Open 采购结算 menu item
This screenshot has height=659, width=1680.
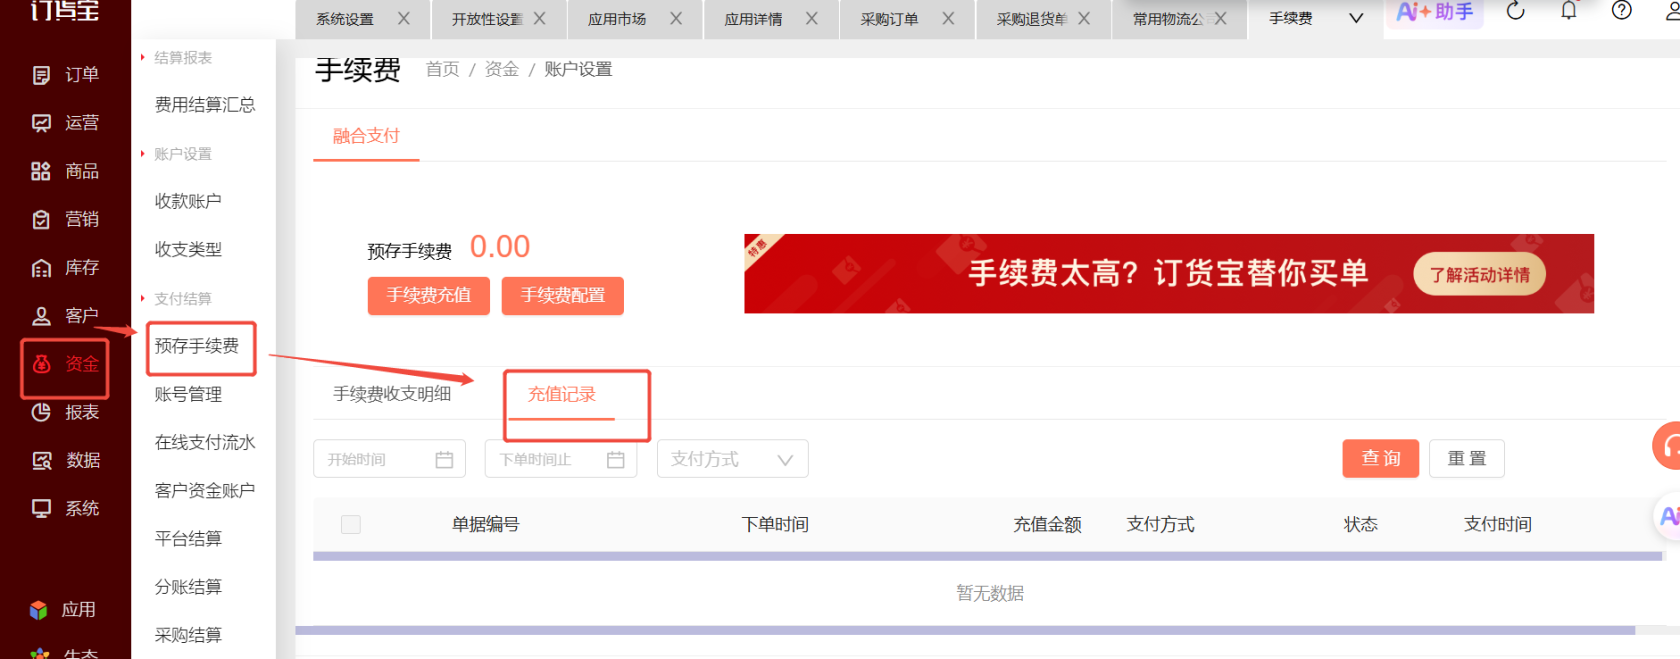(188, 635)
